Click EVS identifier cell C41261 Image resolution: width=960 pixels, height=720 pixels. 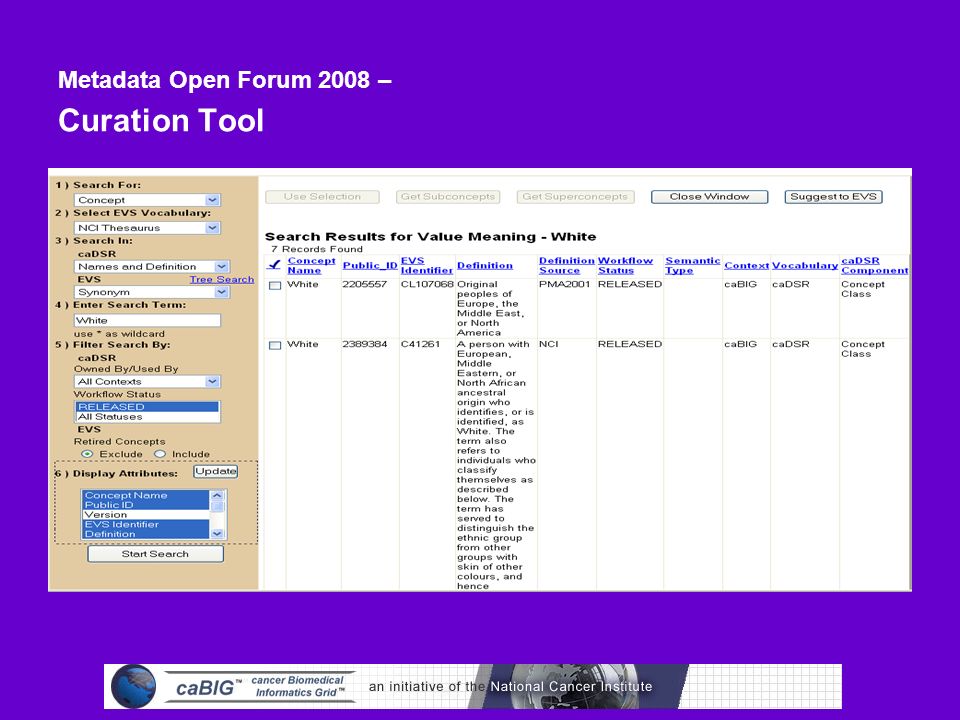[x=420, y=344]
